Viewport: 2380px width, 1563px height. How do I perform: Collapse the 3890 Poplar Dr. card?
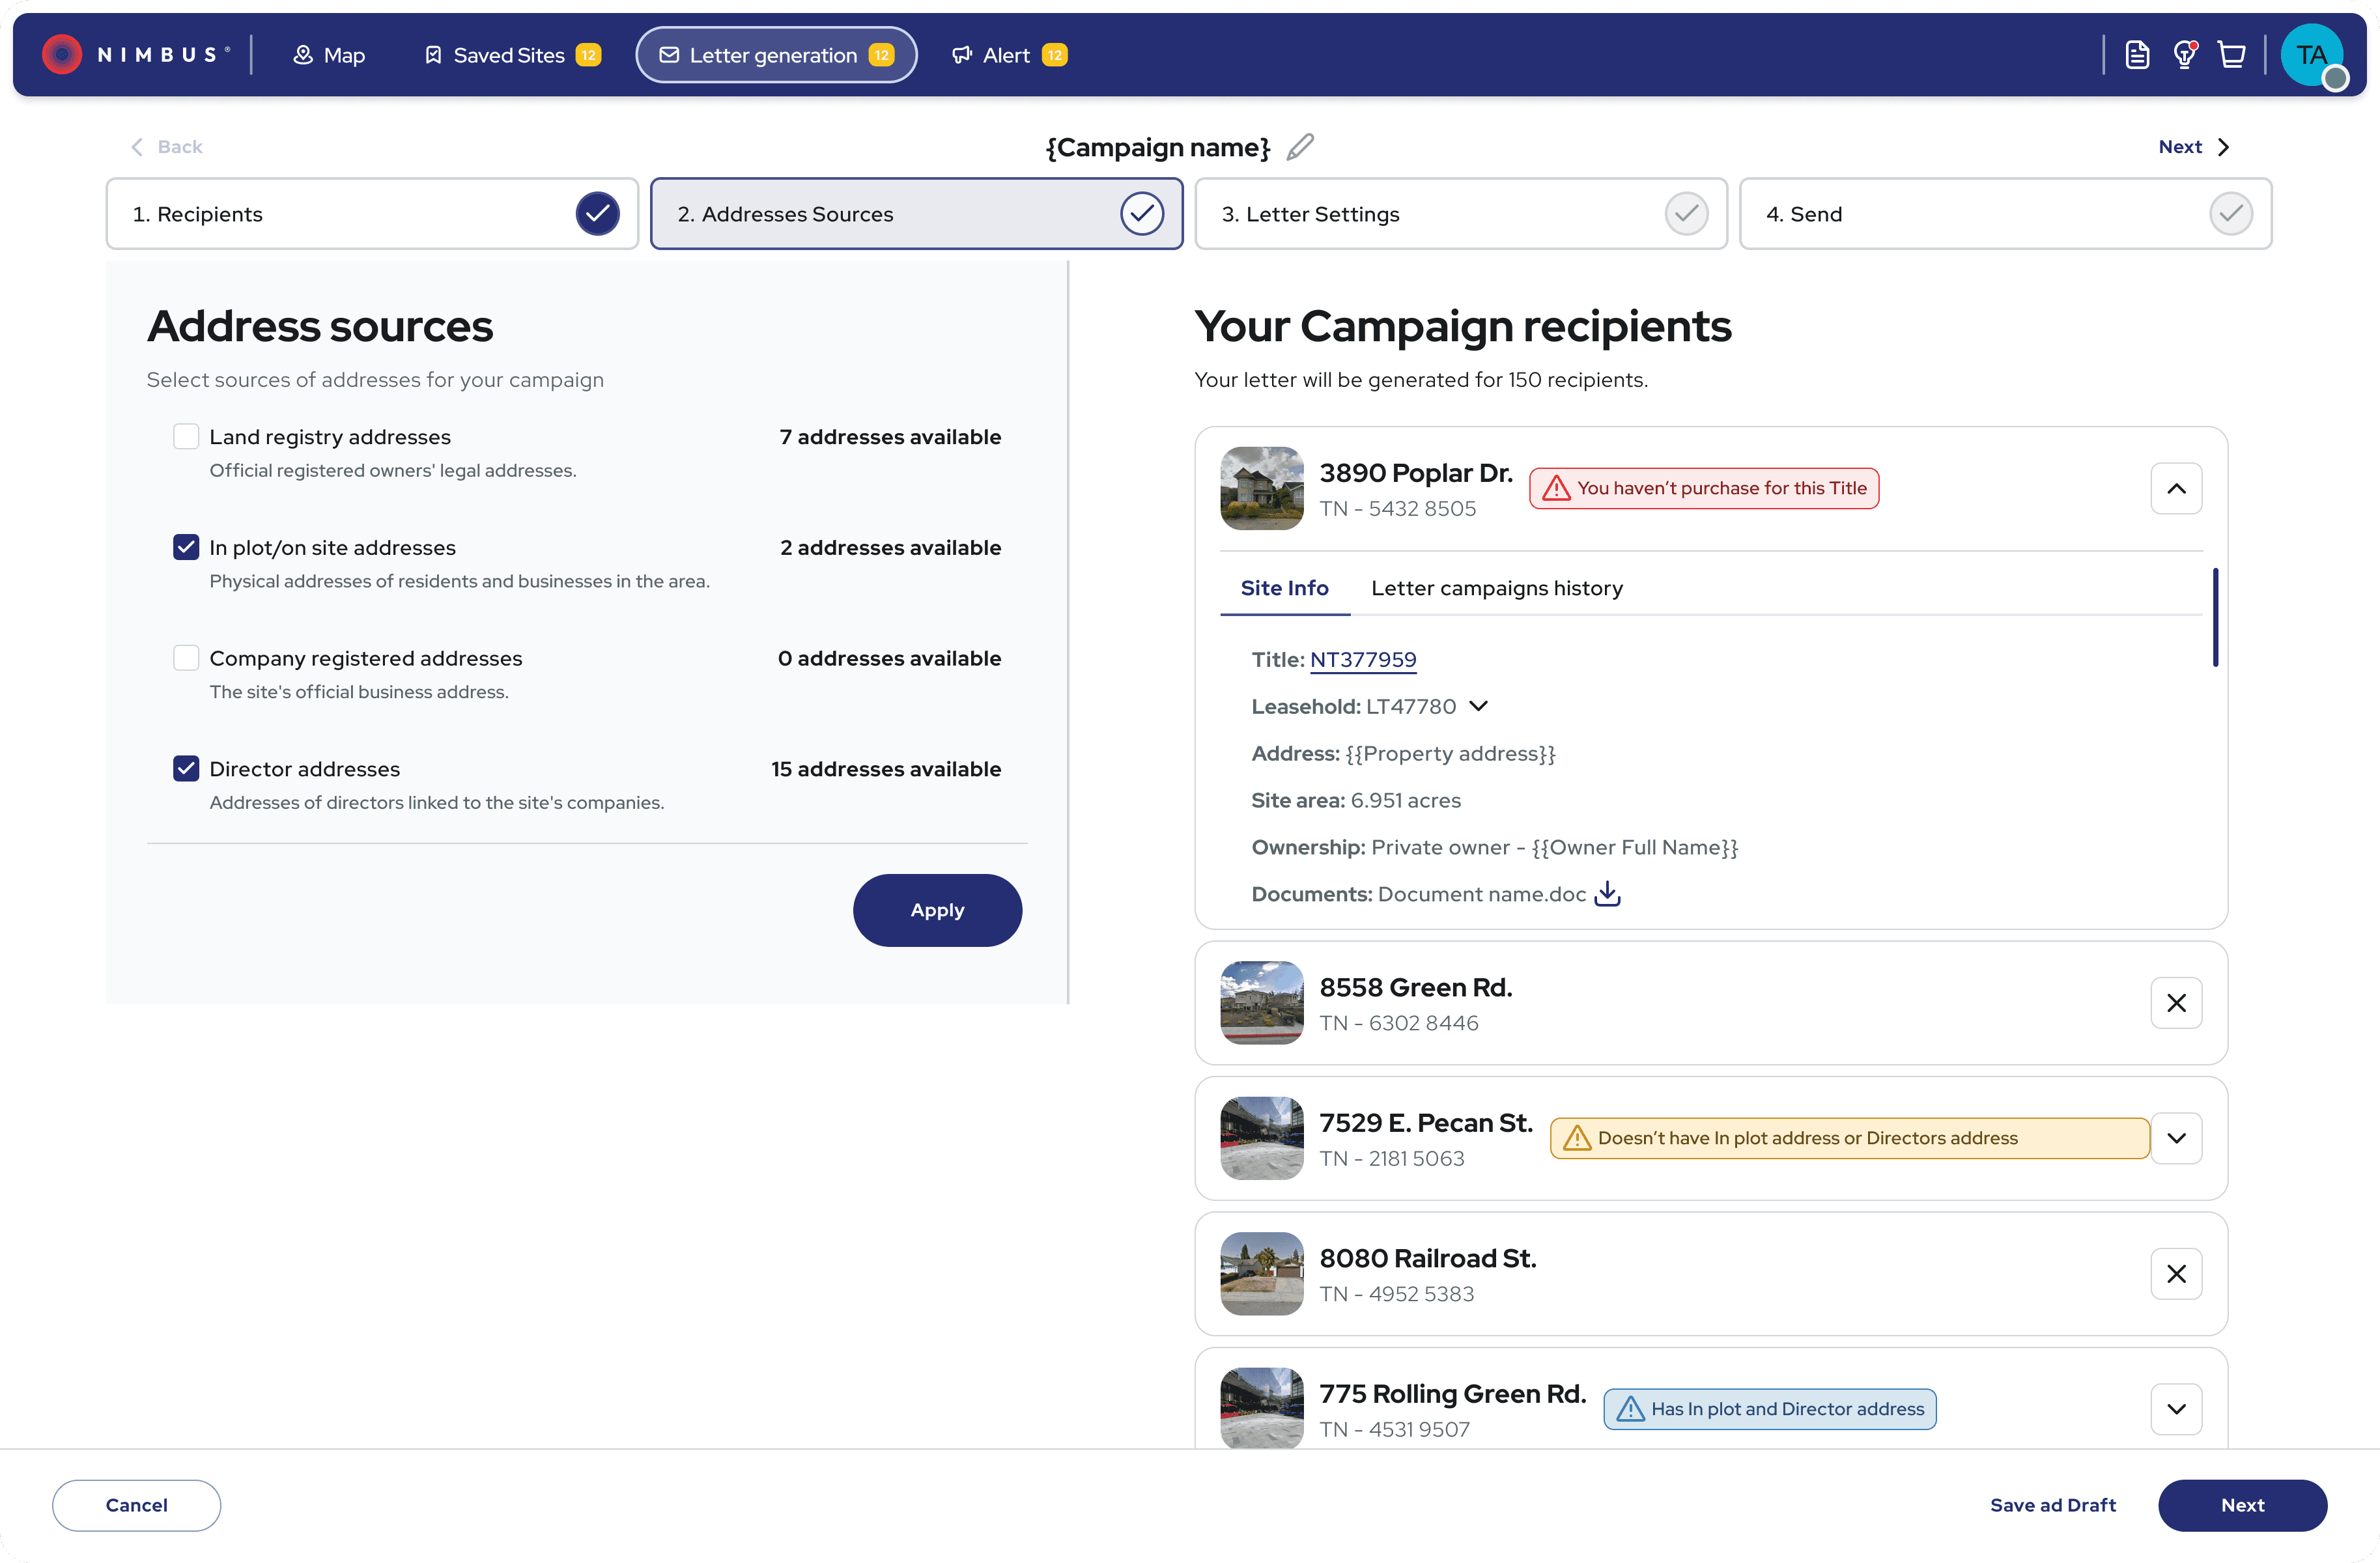2176,489
